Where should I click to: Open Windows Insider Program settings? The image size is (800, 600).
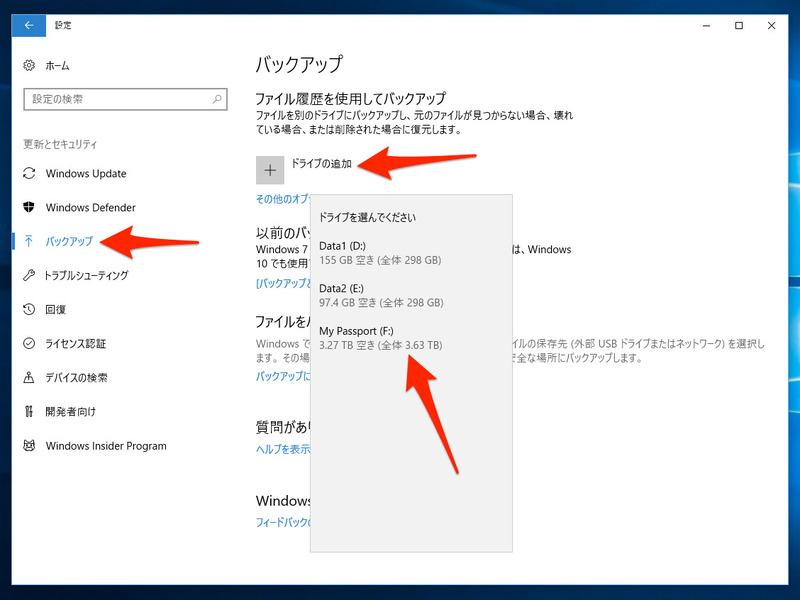click(x=106, y=445)
